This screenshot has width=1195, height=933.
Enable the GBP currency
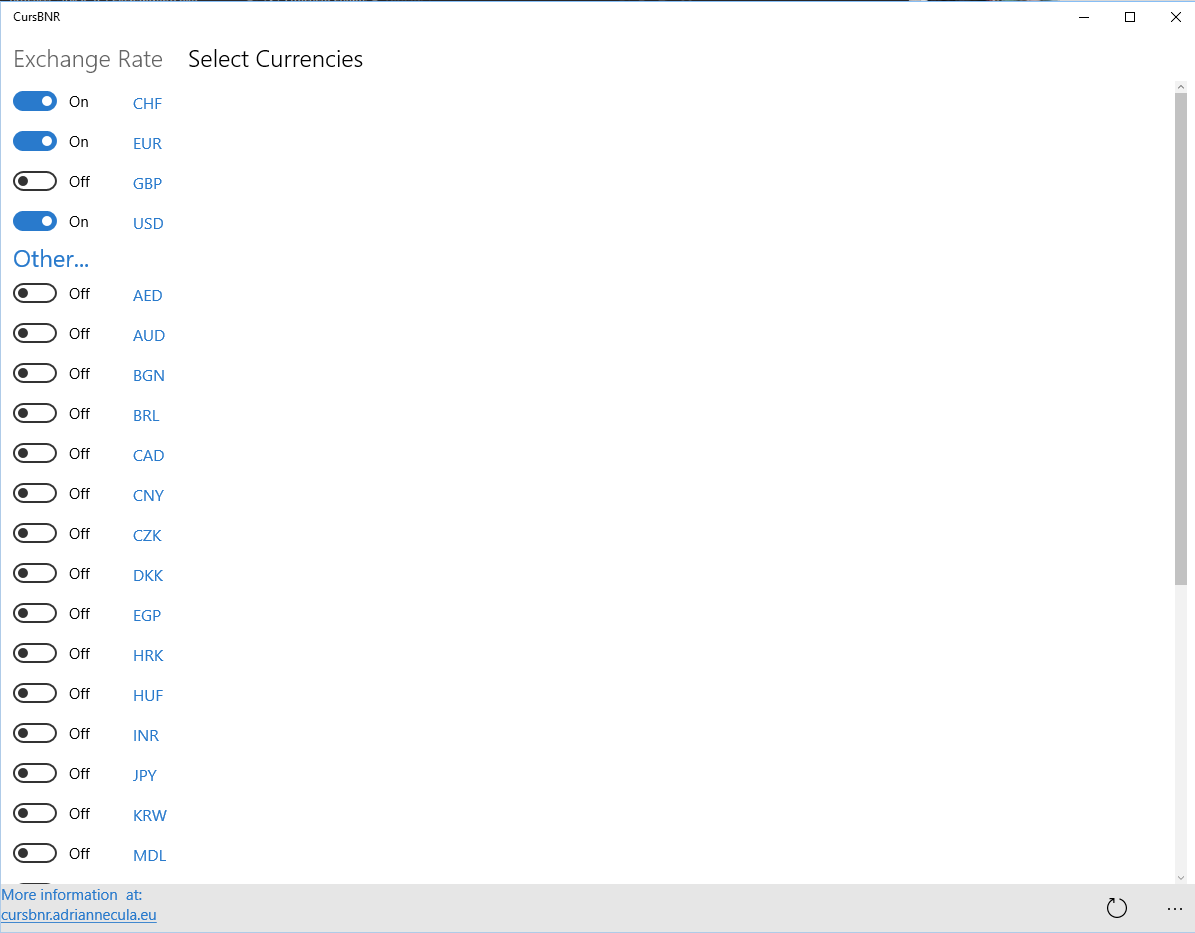(x=35, y=181)
